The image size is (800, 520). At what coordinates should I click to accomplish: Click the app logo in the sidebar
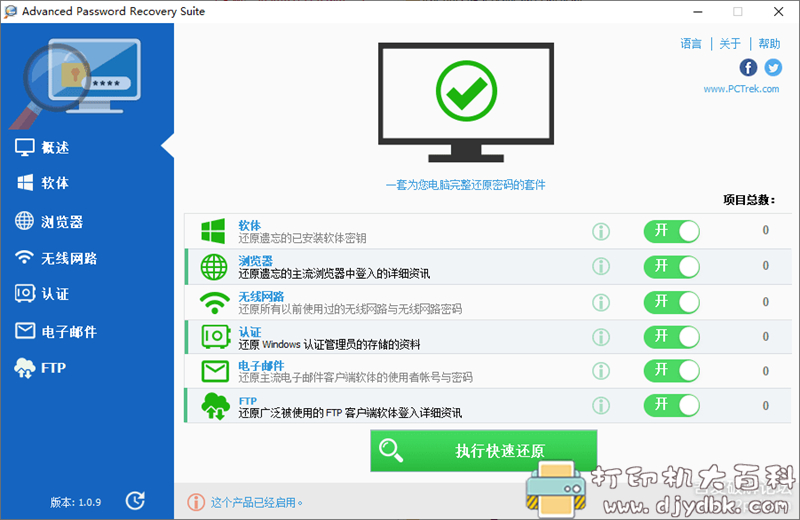coord(76,82)
